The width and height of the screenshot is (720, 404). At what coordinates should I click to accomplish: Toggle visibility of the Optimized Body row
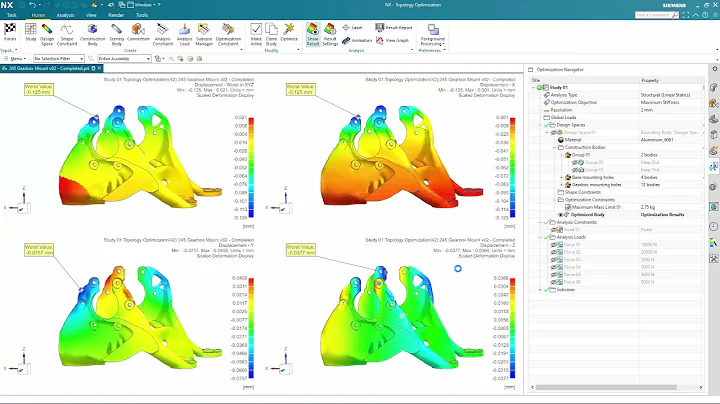click(561, 215)
